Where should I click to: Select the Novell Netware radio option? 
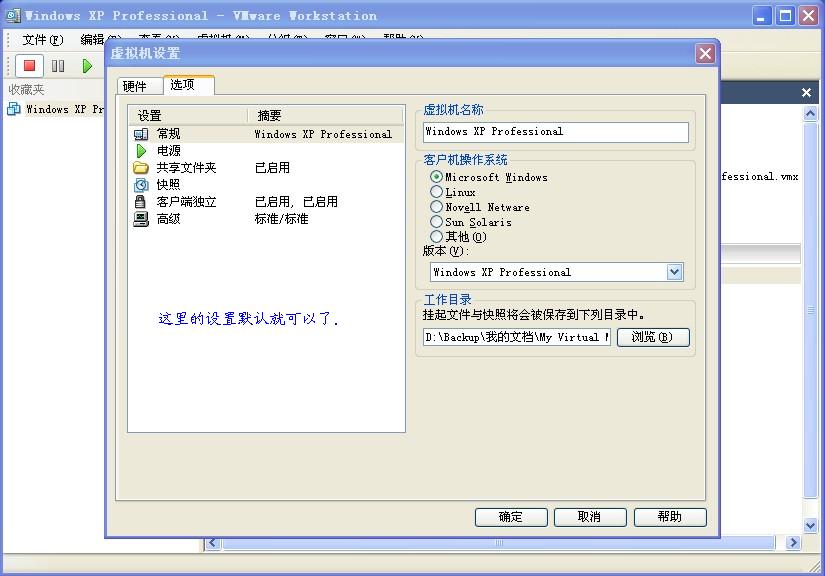click(x=437, y=207)
